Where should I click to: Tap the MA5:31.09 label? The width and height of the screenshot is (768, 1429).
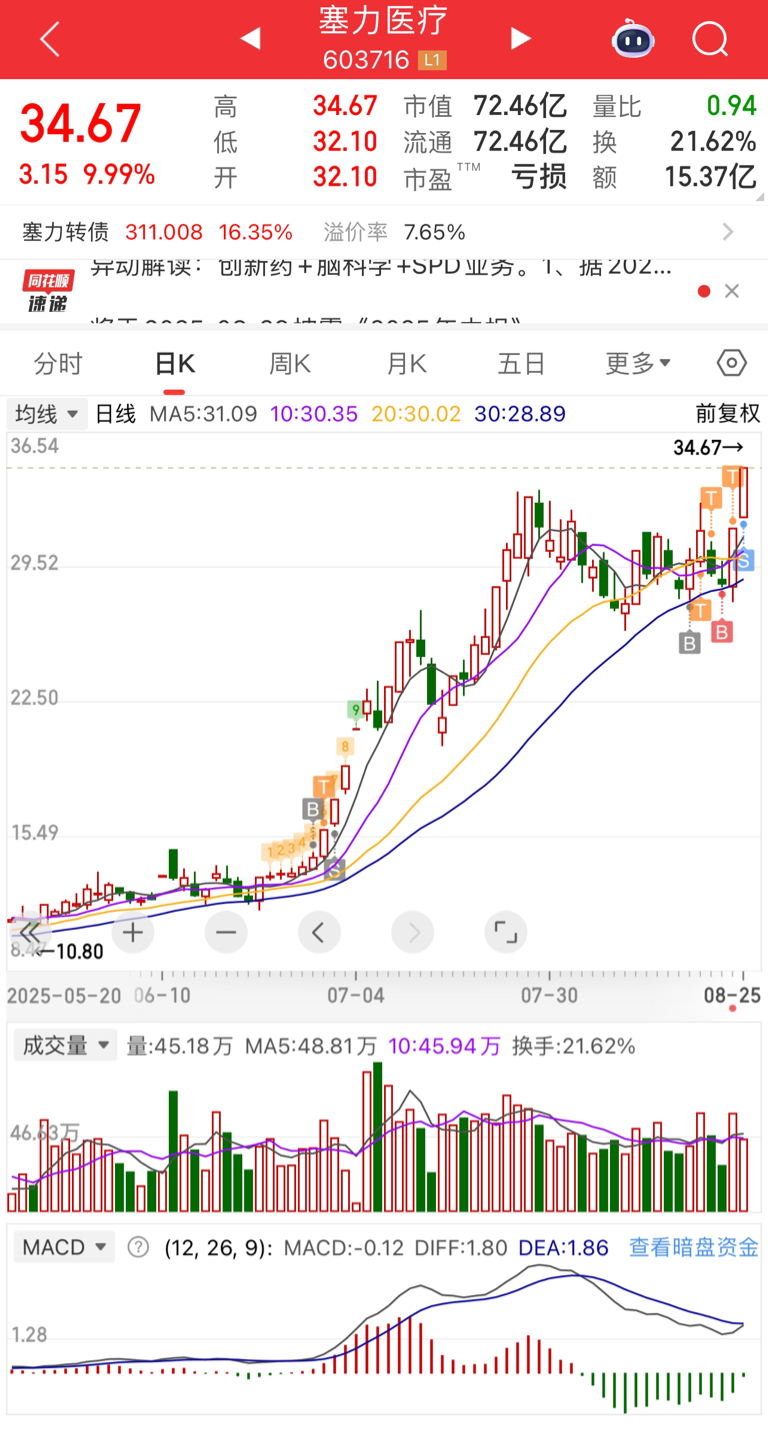click(203, 413)
